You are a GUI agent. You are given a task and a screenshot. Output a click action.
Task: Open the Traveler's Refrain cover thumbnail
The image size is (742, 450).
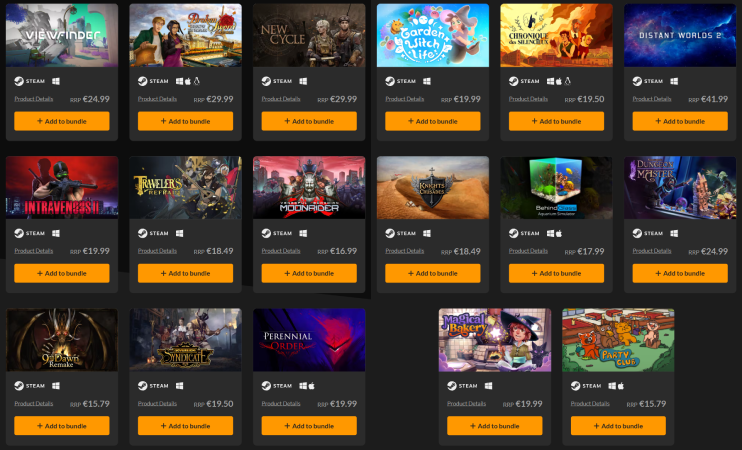pos(186,187)
